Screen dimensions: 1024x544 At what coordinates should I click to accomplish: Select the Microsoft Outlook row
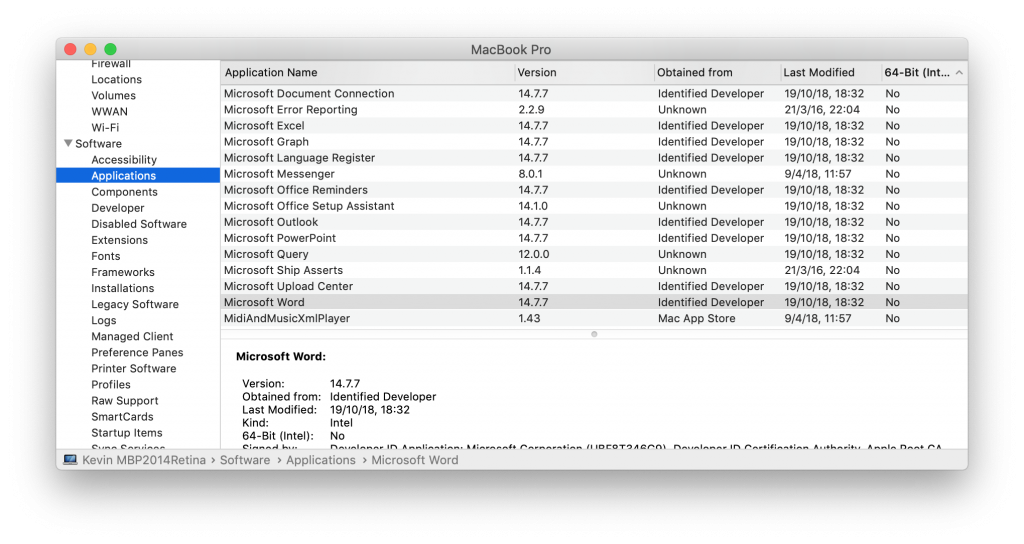594,222
